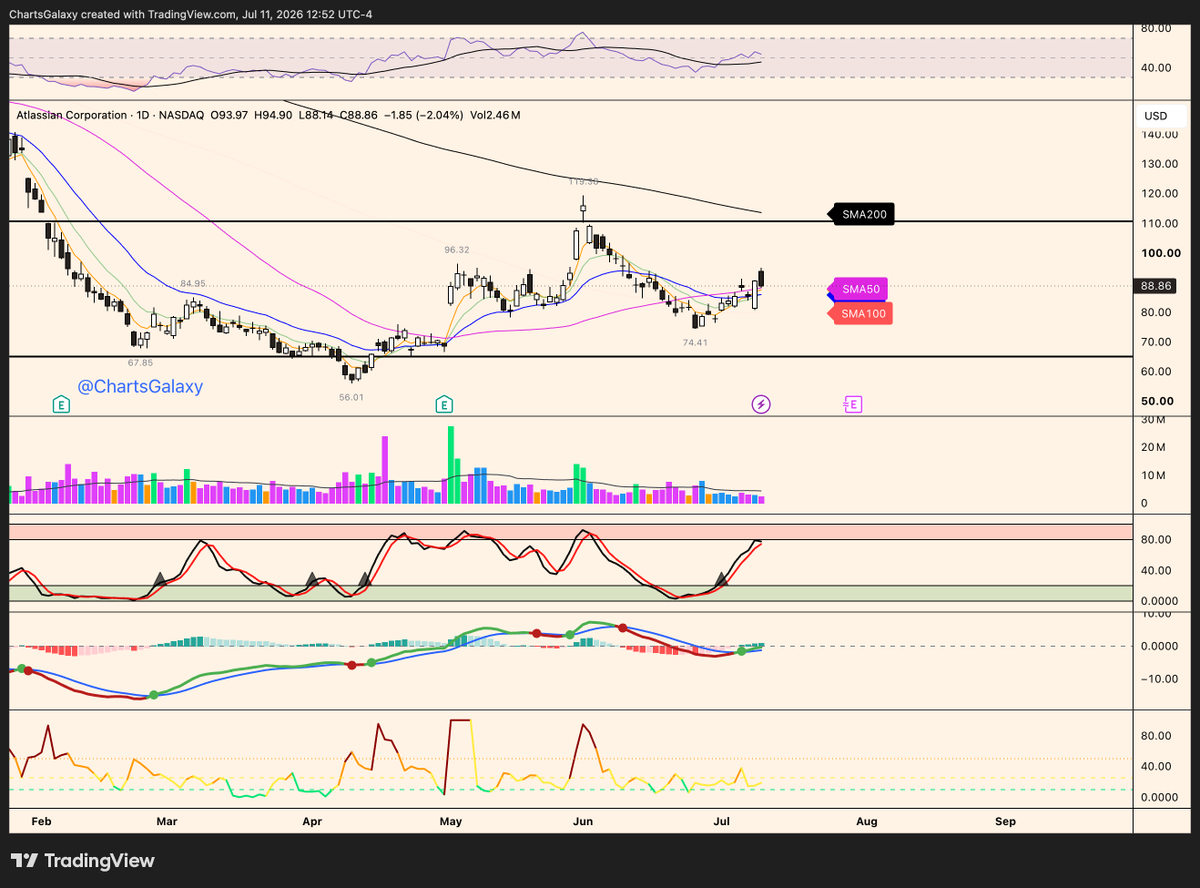This screenshot has height=888, width=1200.
Task: Select the SMA100 label tag
Action: [x=860, y=313]
